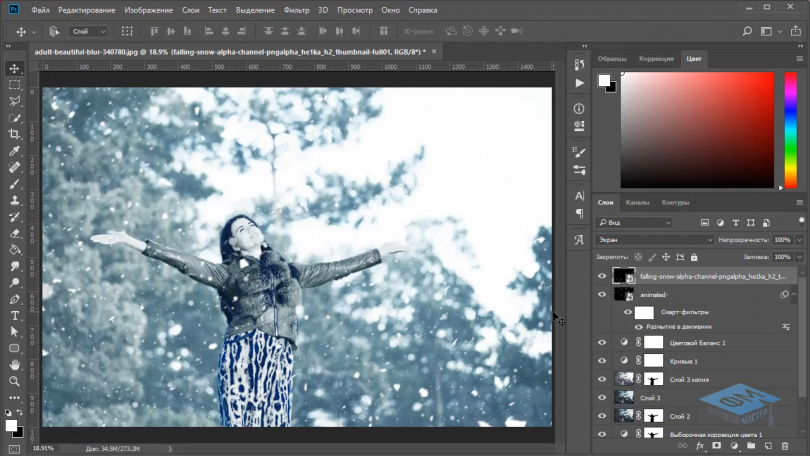This screenshot has width=810, height=456.
Task: Click the Непрозрачность opacity value field
Action: click(x=781, y=240)
